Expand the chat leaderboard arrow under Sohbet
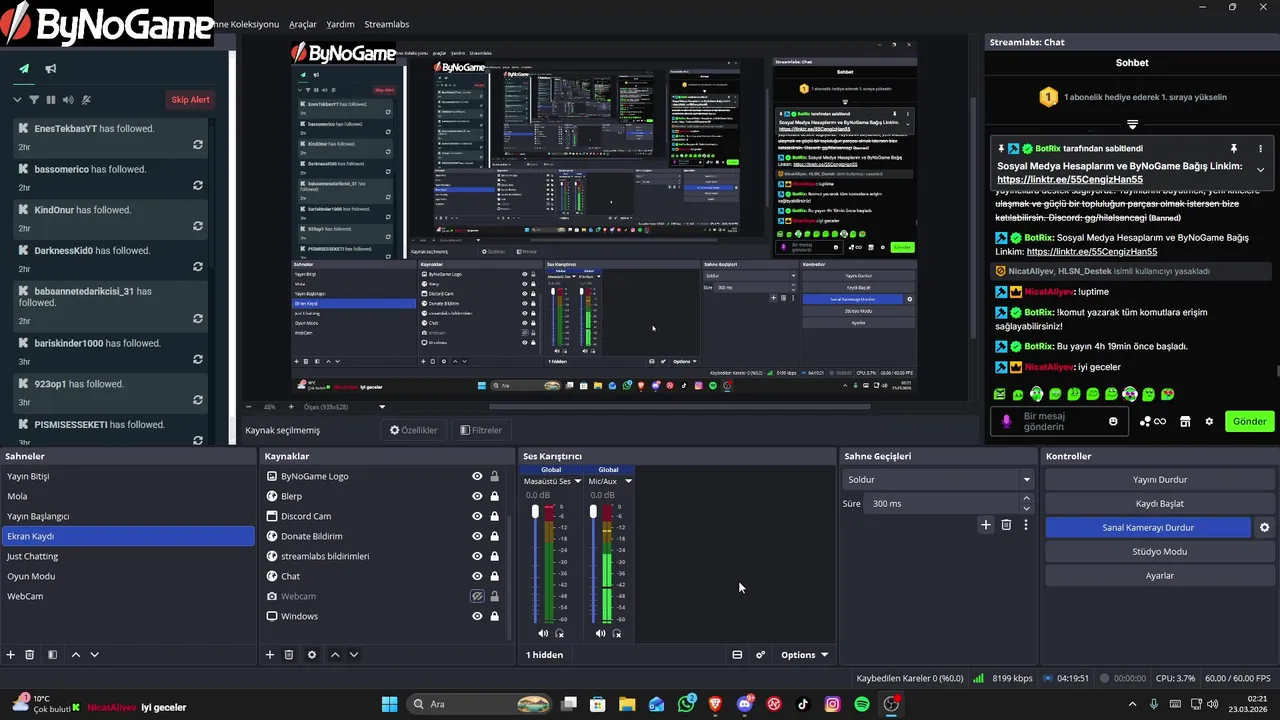This screenshot has height=720, width=1280. (x=1132, y=125)
